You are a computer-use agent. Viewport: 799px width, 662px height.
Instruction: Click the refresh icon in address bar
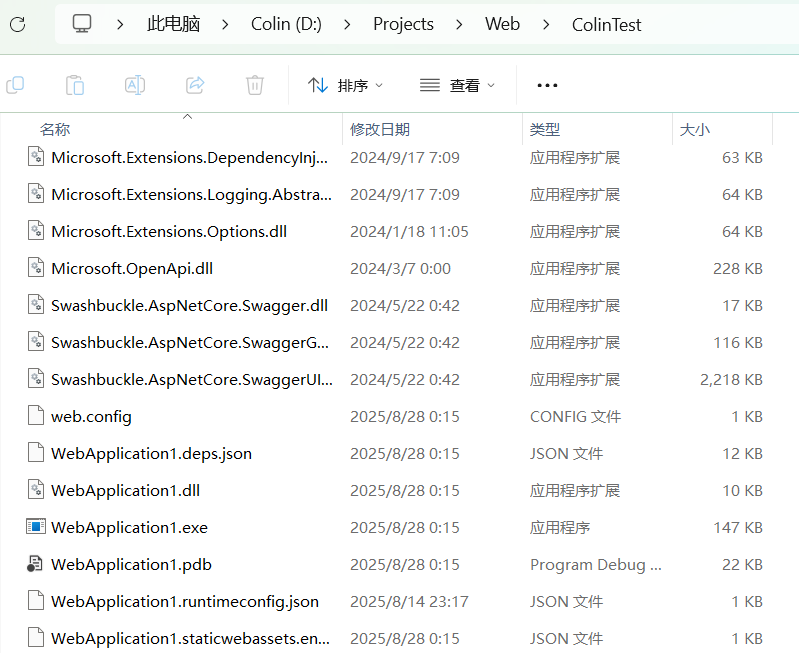[x=18, y=24]
